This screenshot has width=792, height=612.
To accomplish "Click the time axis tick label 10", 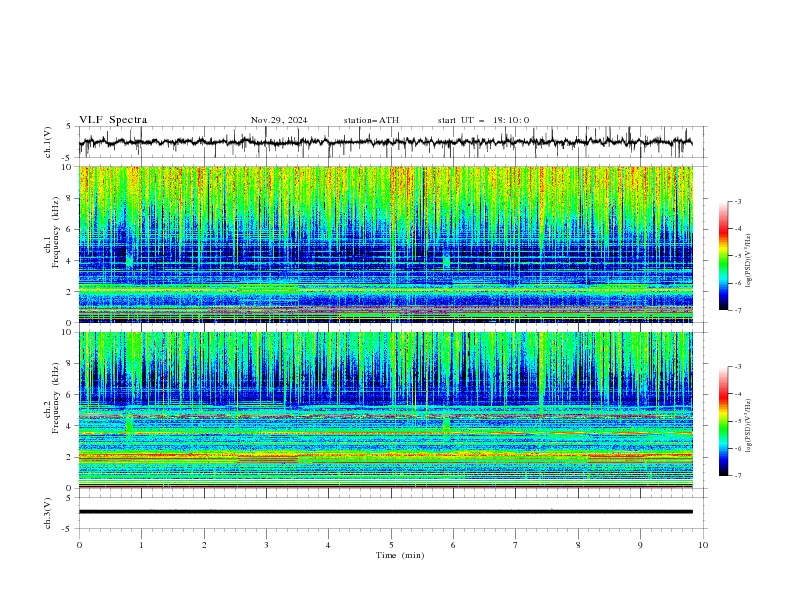I will tap(703, 545).
